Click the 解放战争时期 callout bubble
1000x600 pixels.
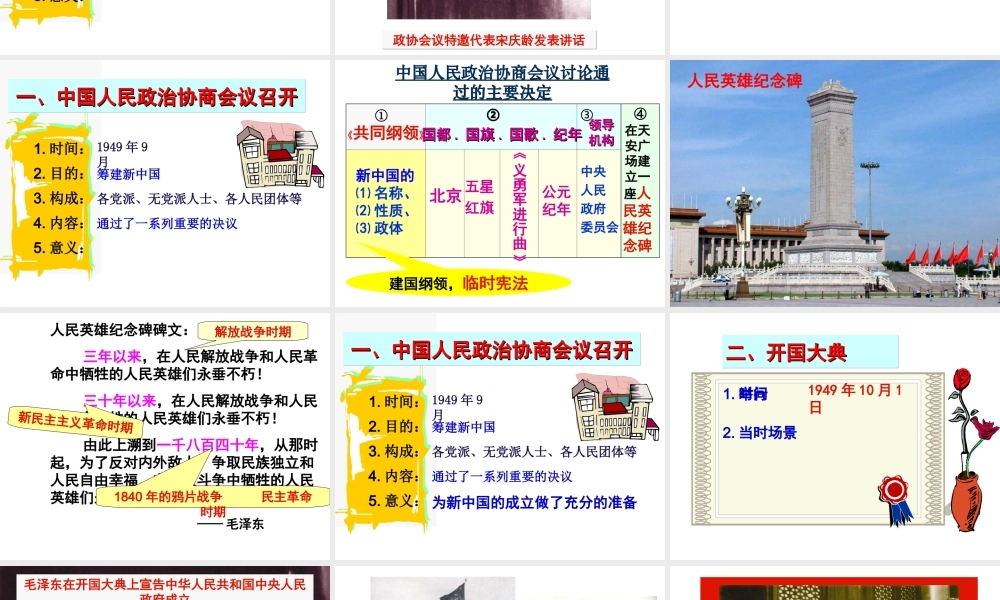(253, 332)
